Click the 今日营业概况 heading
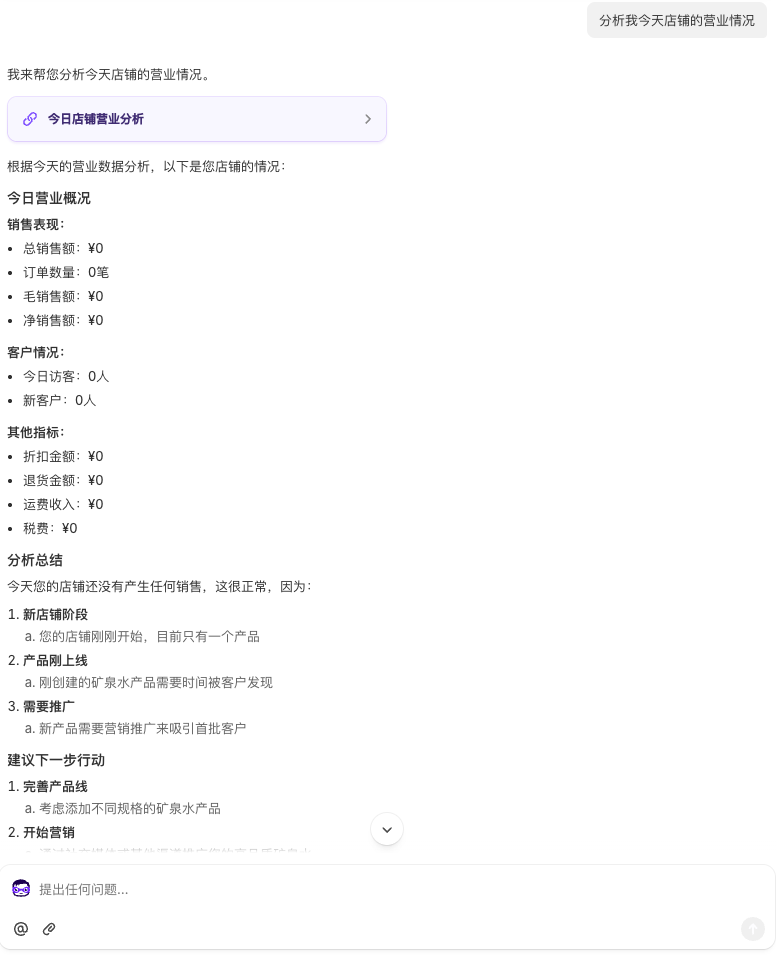Image resolution: width=776 pixels, height=955 pixels. tap(49, 198)
